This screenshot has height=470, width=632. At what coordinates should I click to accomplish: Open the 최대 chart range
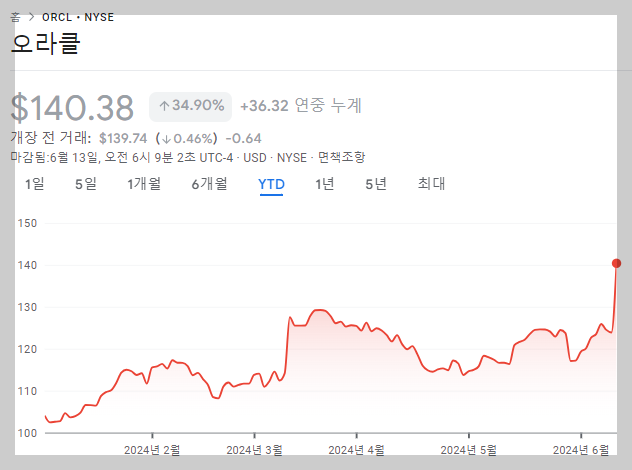tap(431, 184)
